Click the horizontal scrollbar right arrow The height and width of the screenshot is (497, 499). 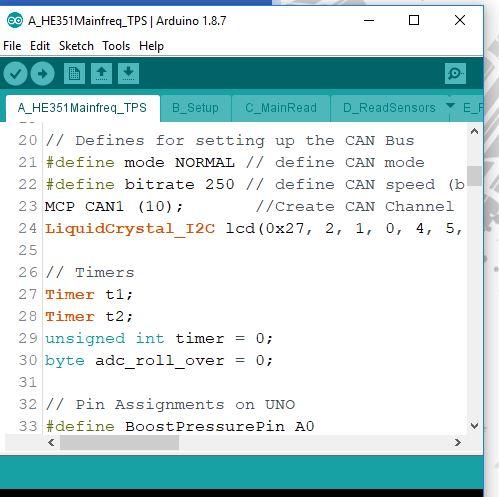[458, 443]
